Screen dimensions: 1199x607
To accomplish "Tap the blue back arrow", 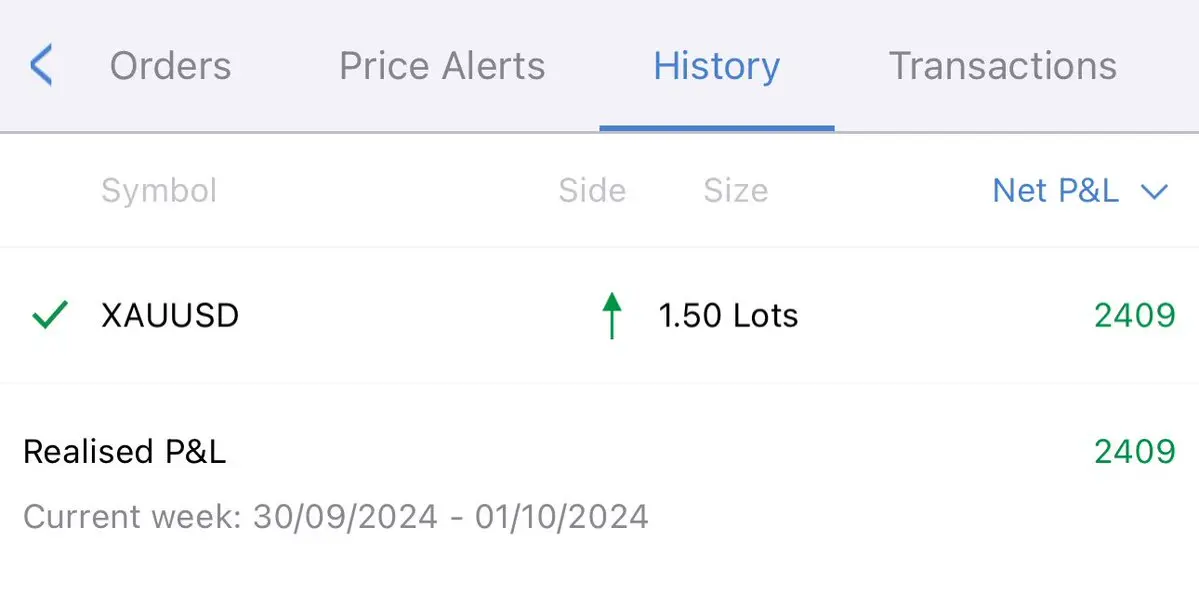I will (41, 64).
